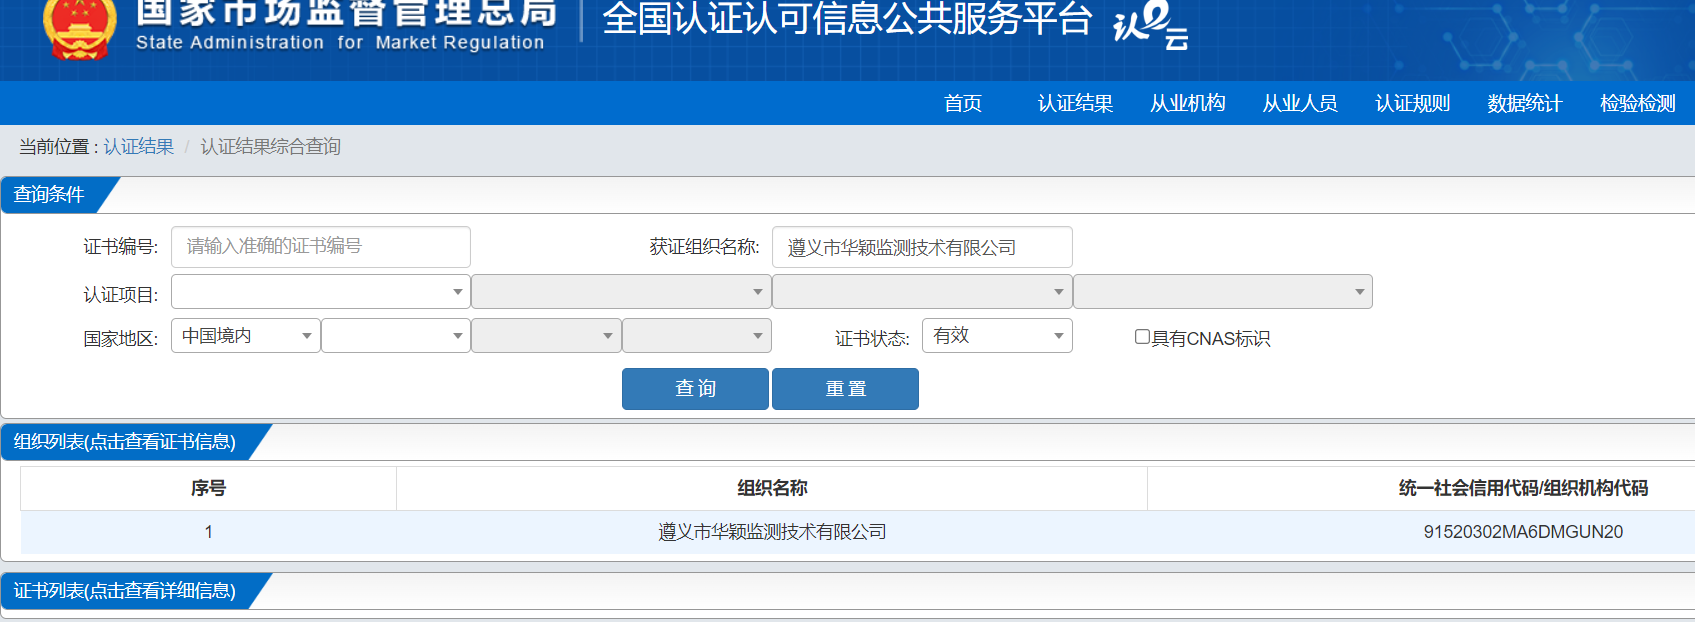Click the 重置 button
Viewport: 1695px width, 622px height.
[x=845, y=389]
